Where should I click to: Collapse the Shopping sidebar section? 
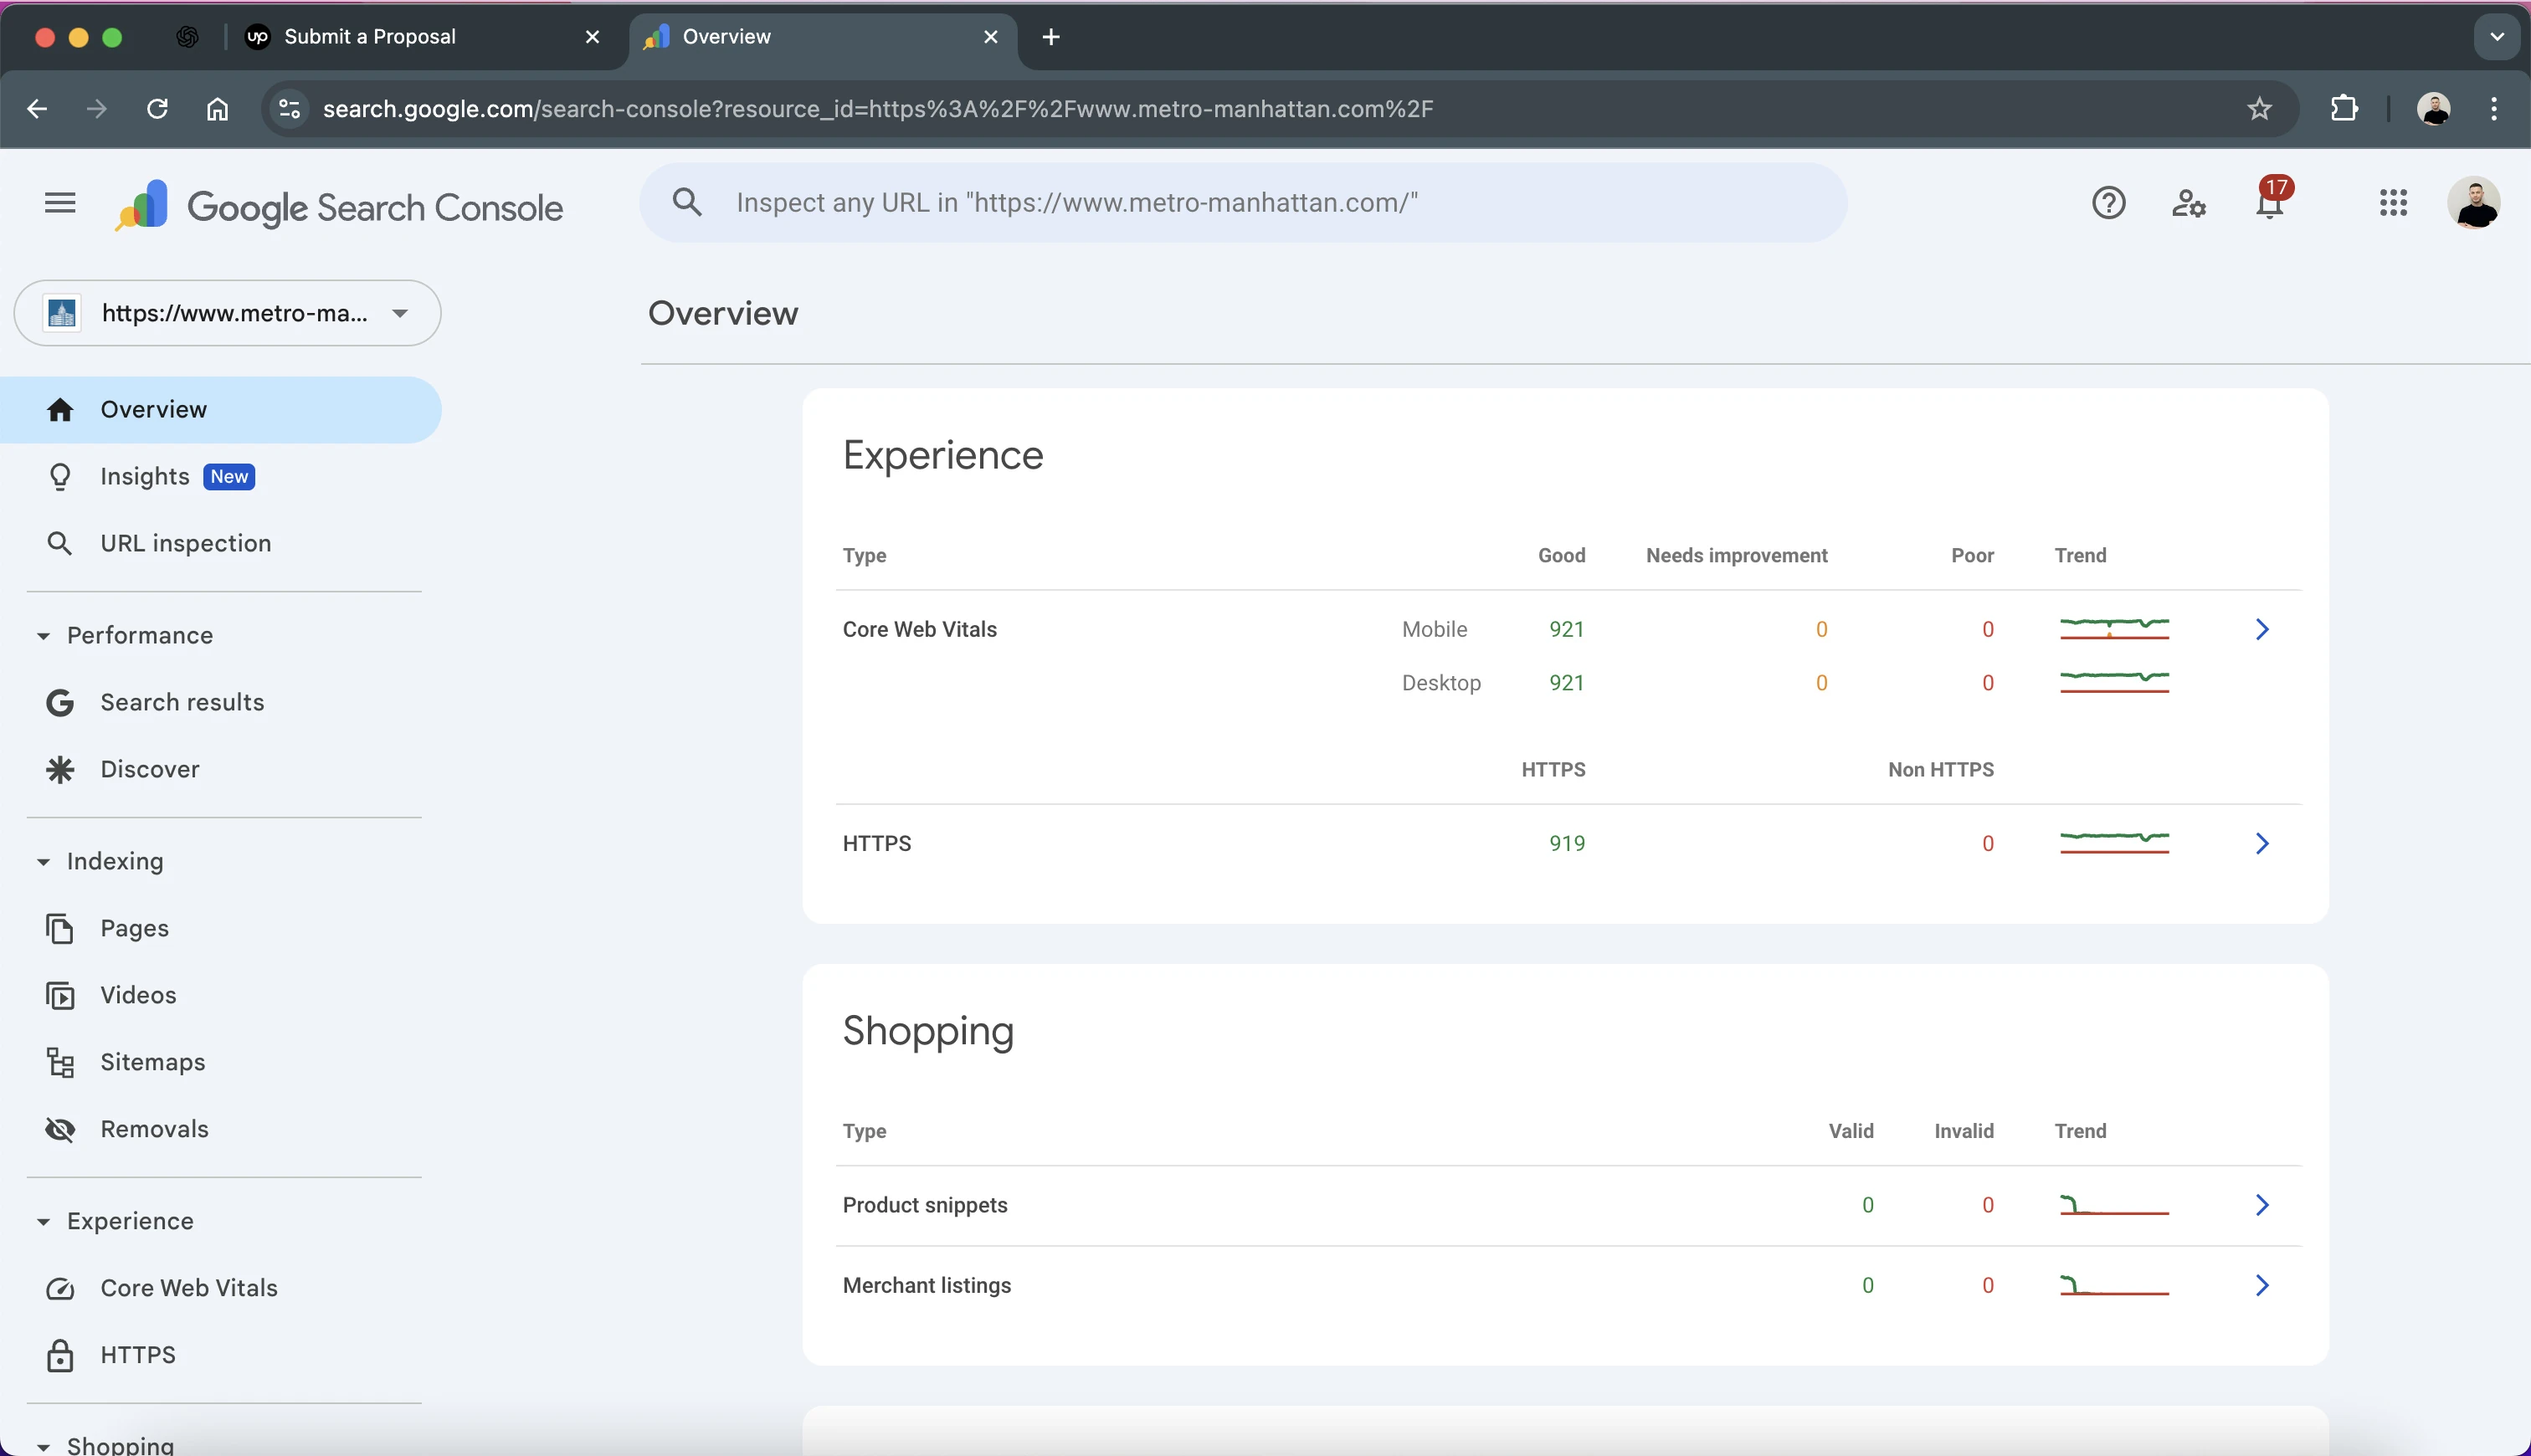tap(106, 1445)
